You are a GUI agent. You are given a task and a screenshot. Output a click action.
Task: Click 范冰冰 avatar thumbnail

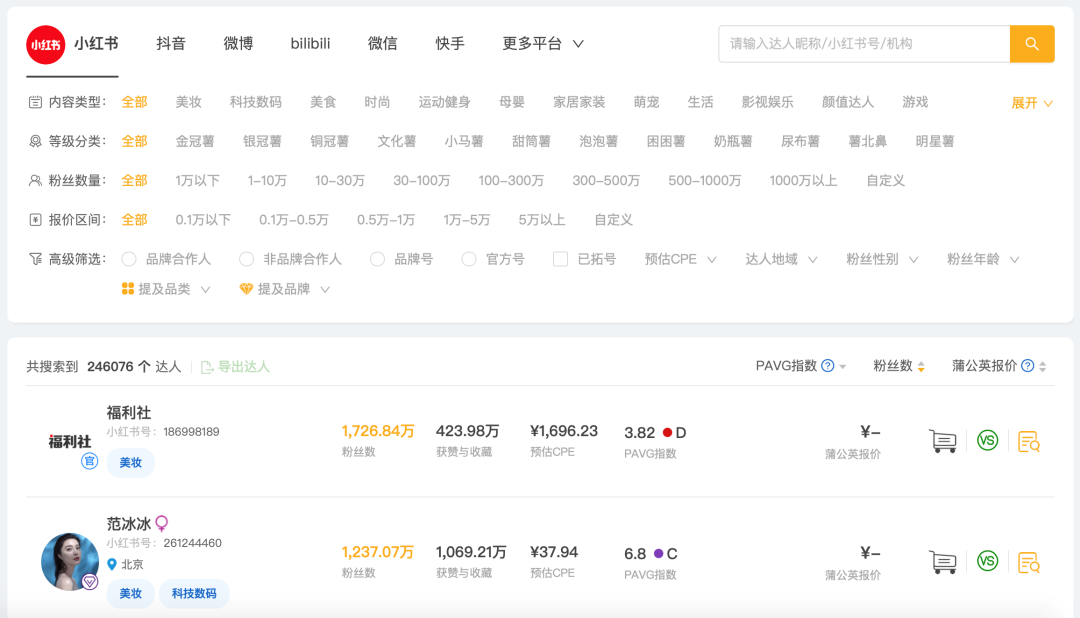tap(70, 562)
